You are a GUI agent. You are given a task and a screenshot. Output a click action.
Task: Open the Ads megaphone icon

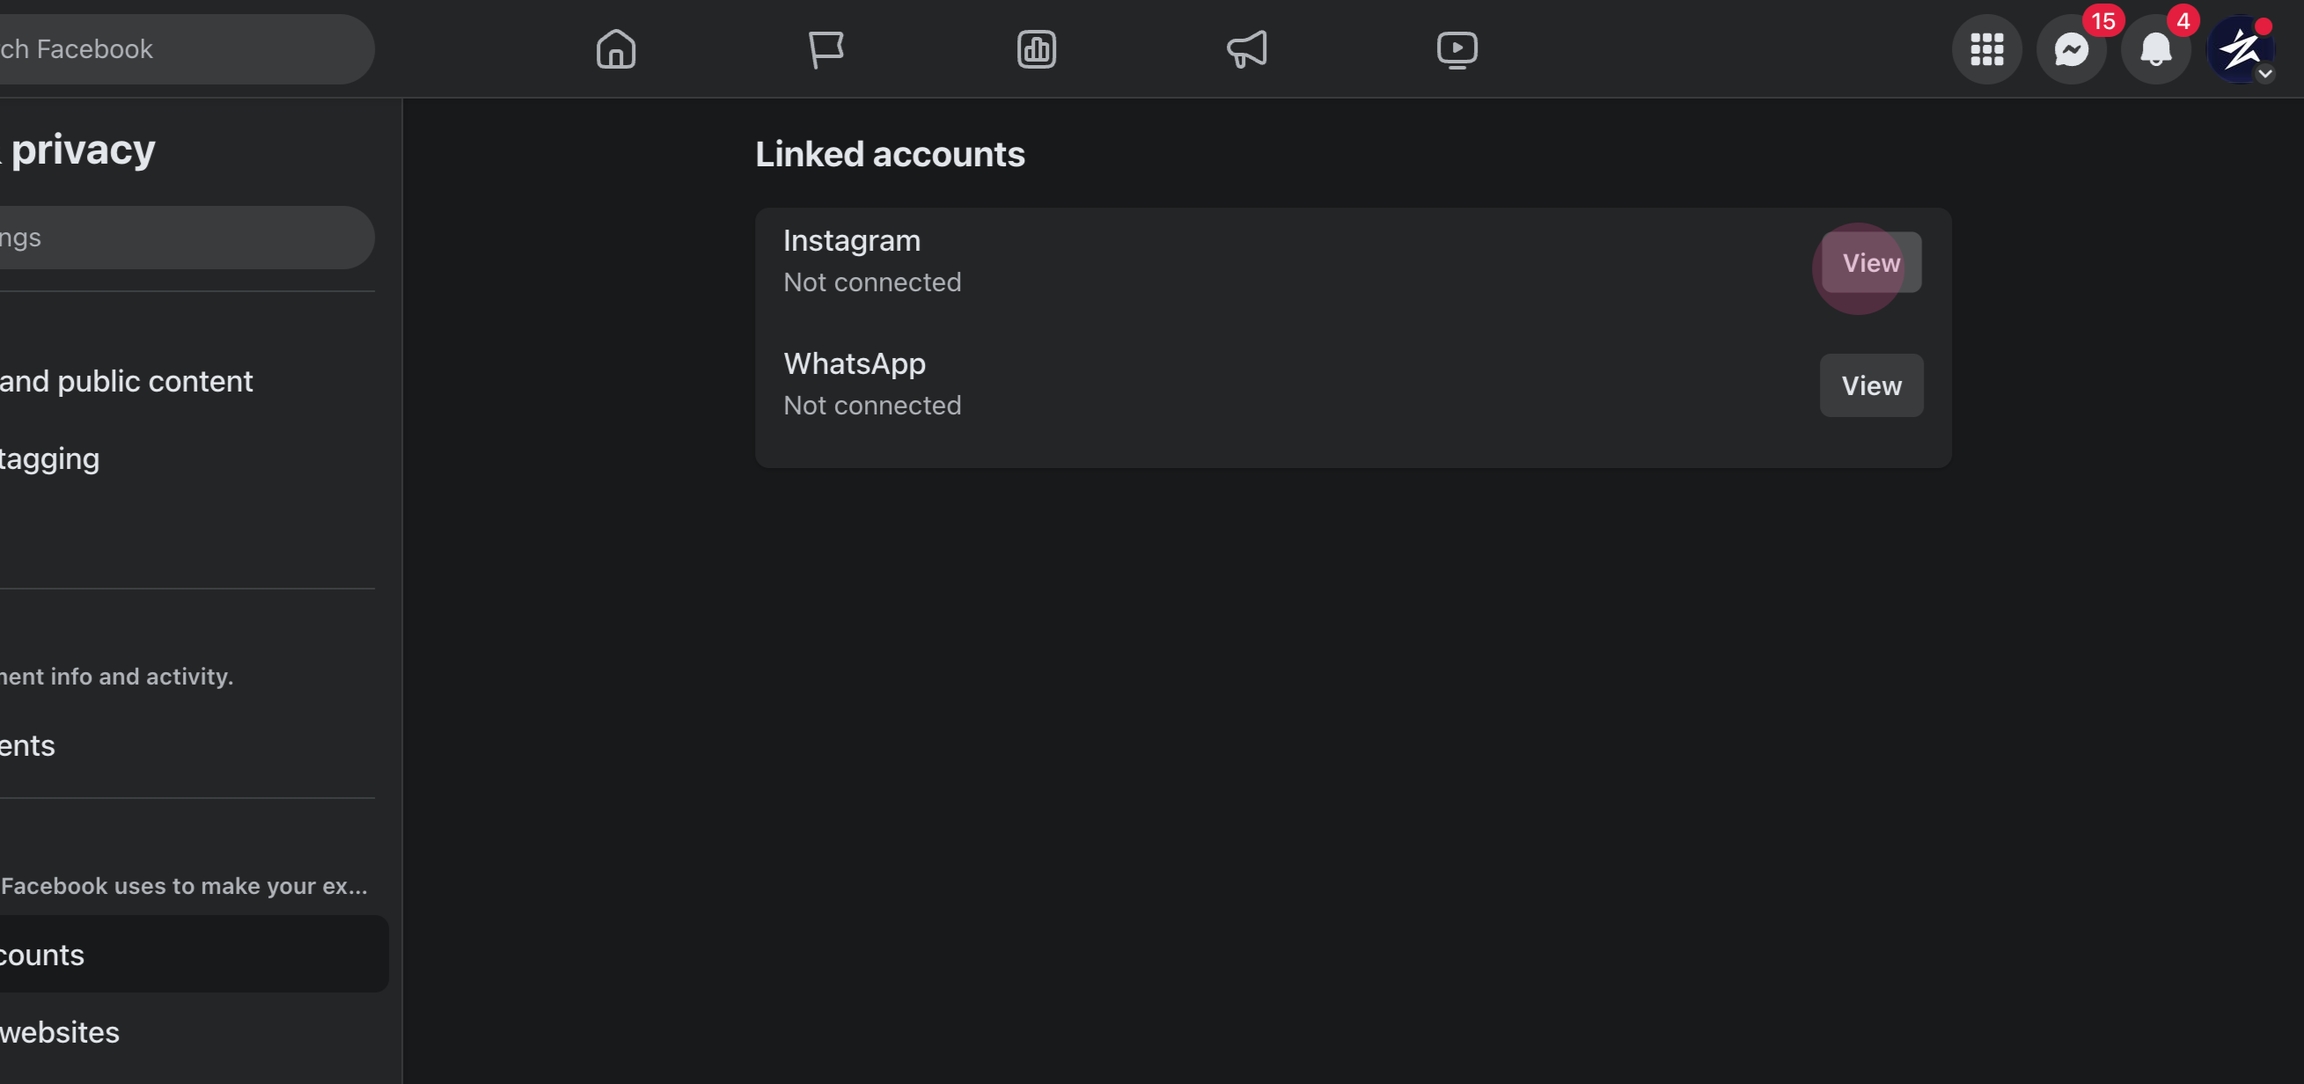[1247, 49]
